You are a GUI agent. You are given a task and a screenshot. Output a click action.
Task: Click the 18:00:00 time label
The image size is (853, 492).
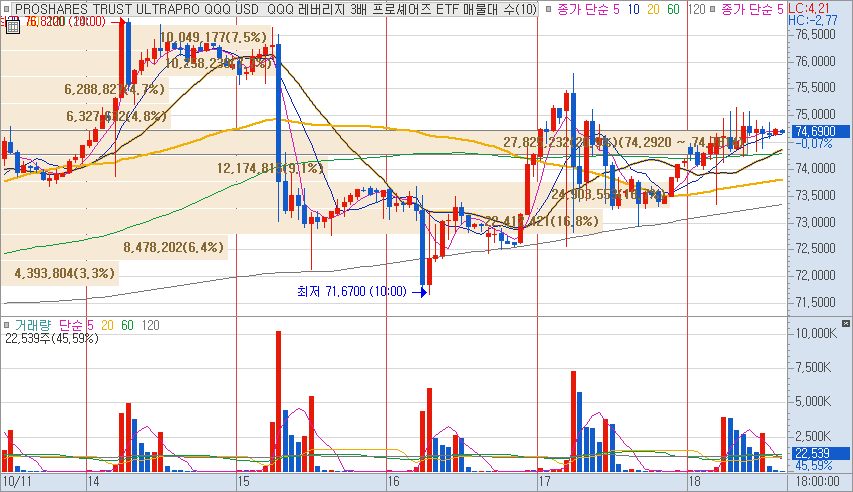point(817,481)
